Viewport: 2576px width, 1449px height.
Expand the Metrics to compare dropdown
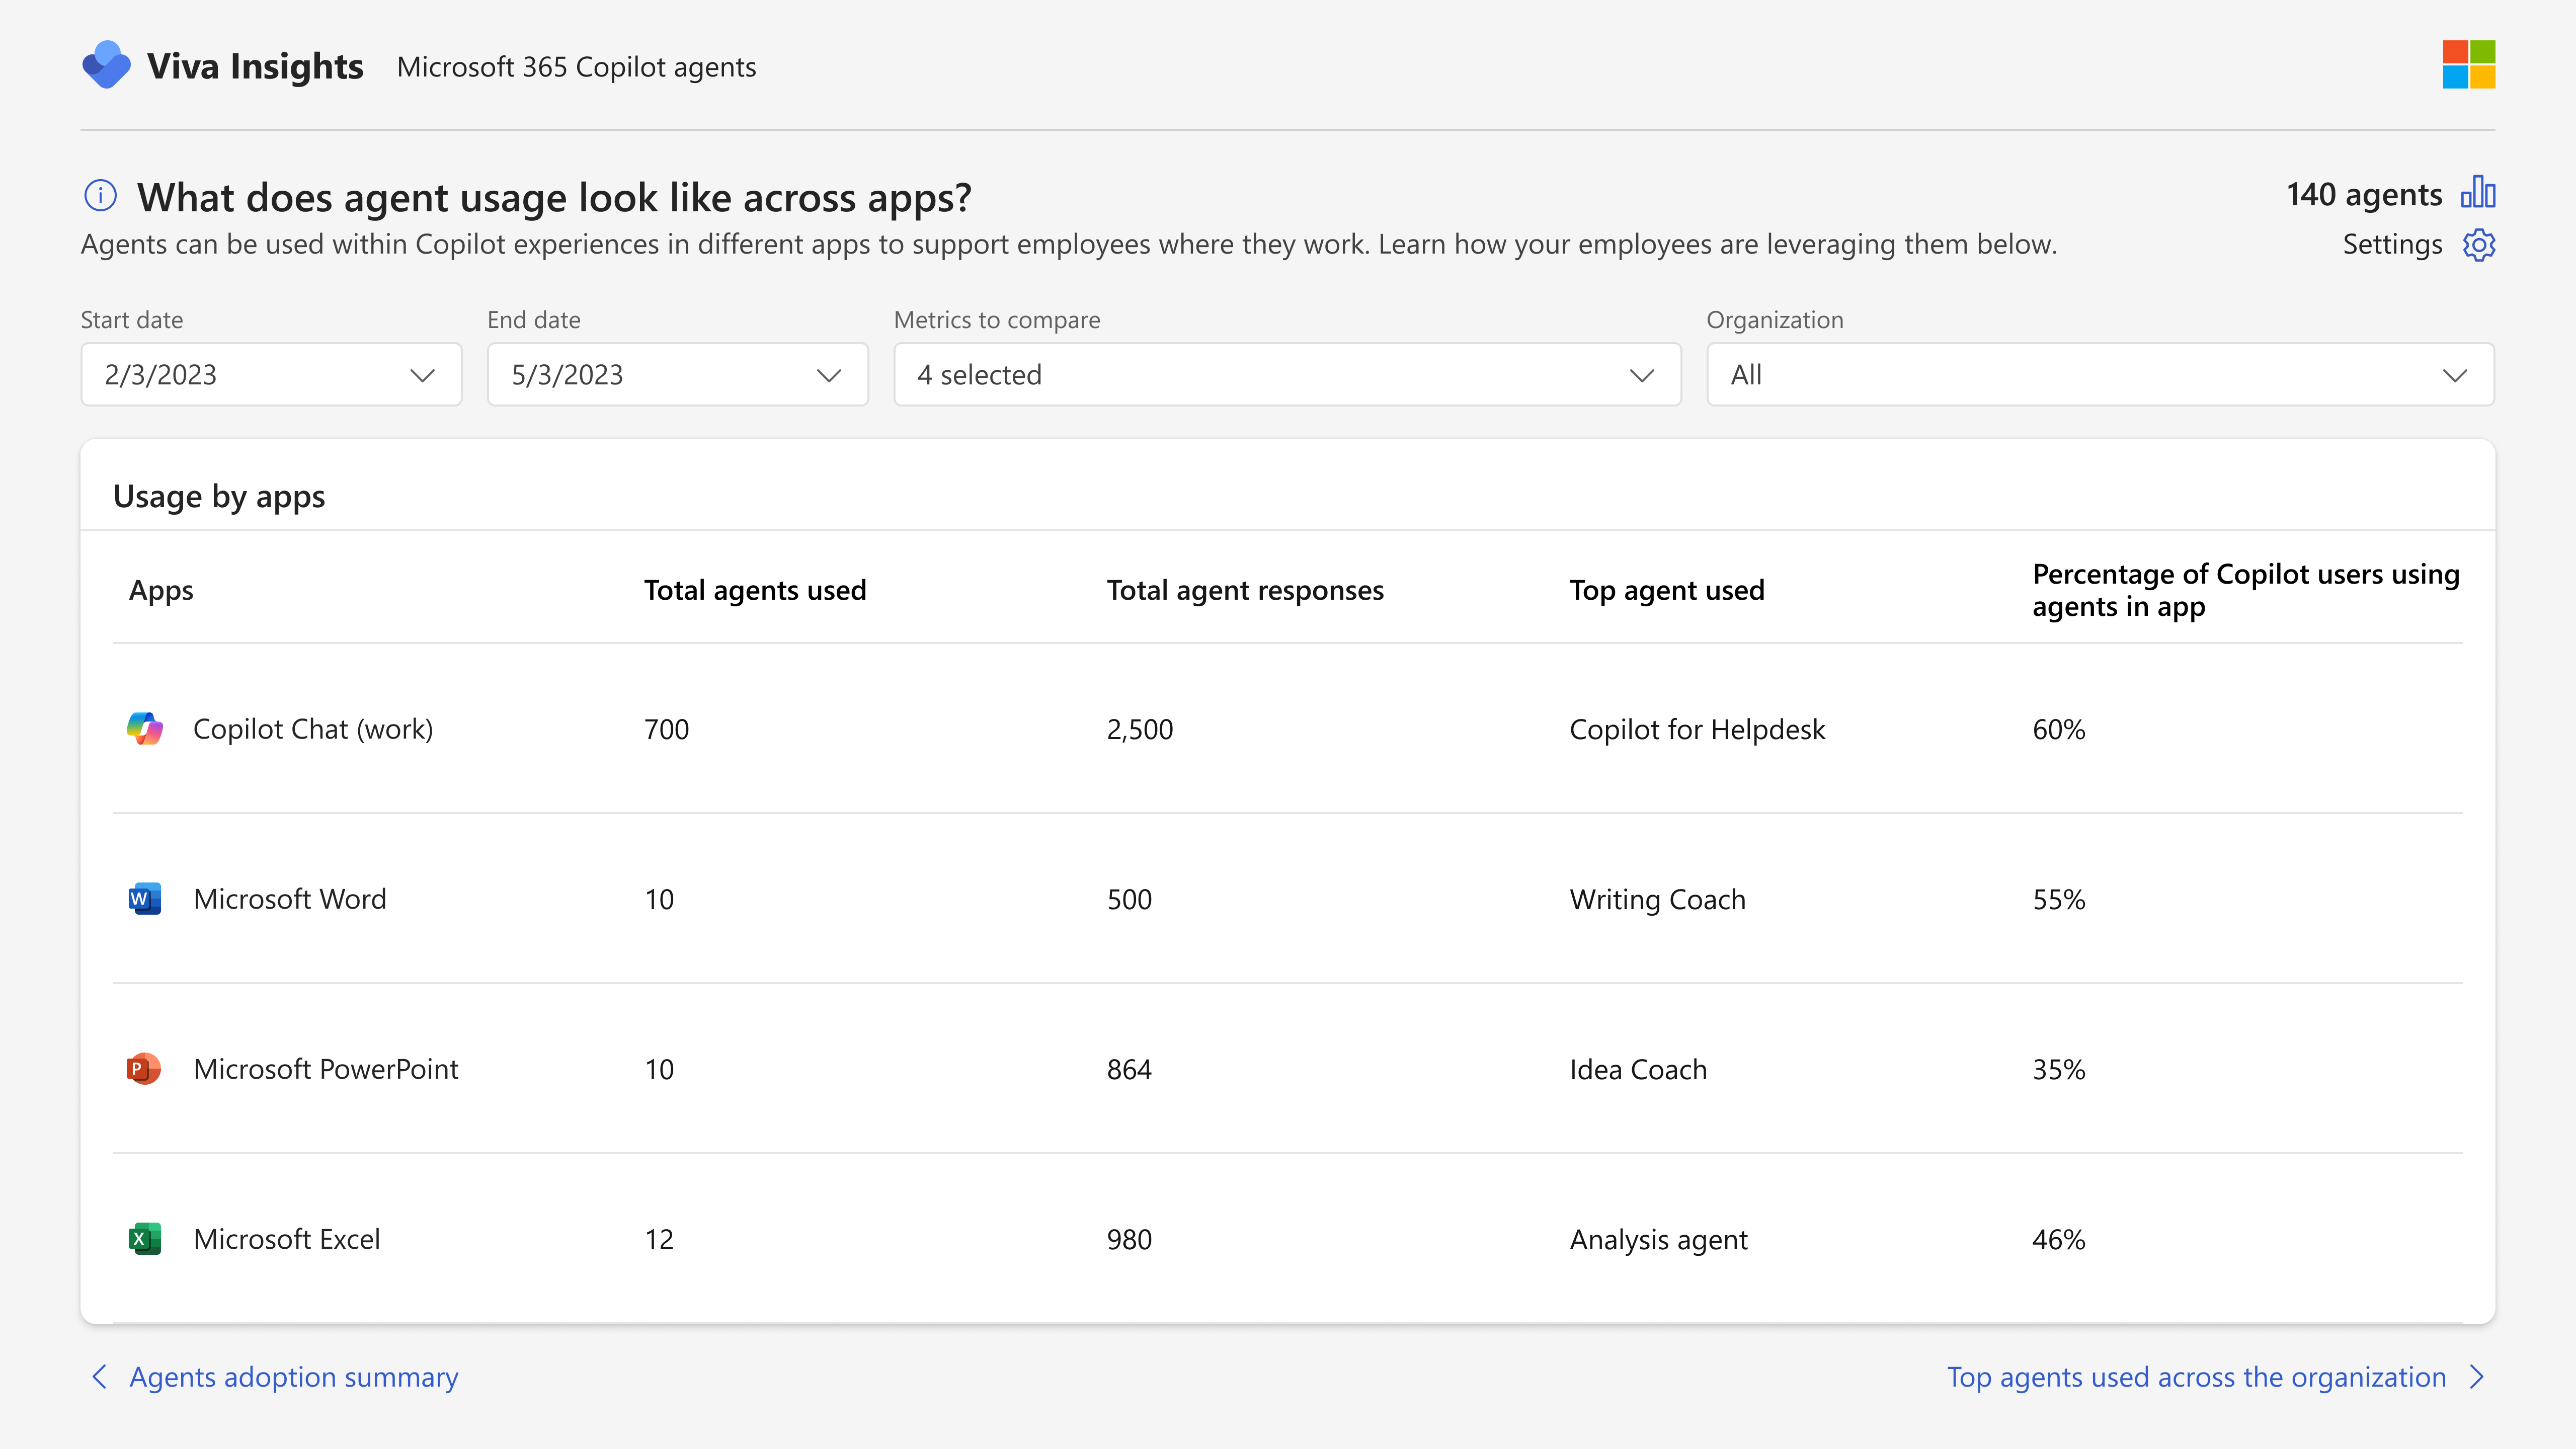click(1287, 374)
